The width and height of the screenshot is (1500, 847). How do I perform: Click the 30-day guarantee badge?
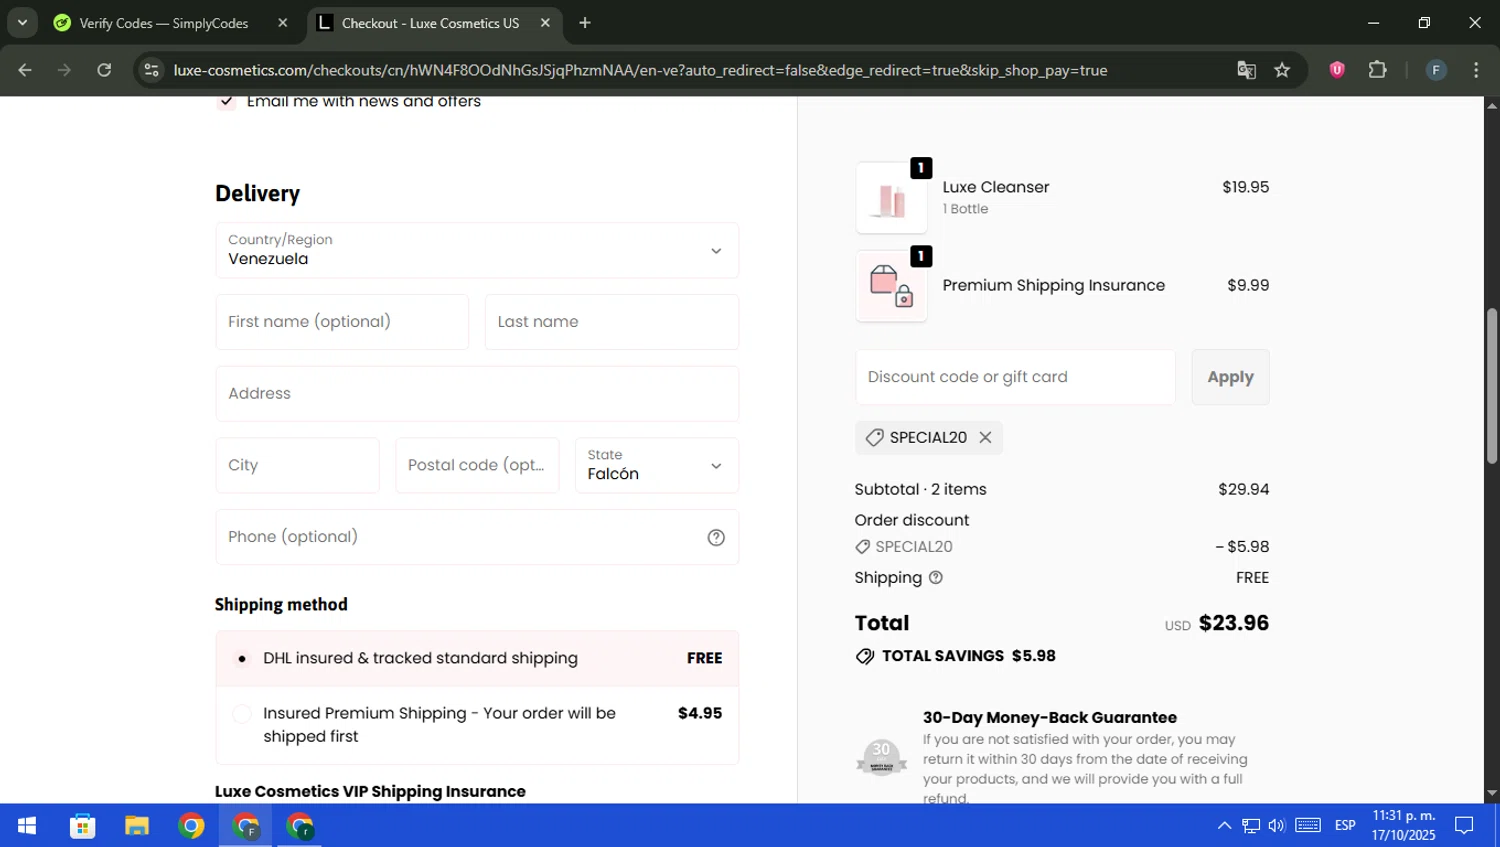(881, 759)
